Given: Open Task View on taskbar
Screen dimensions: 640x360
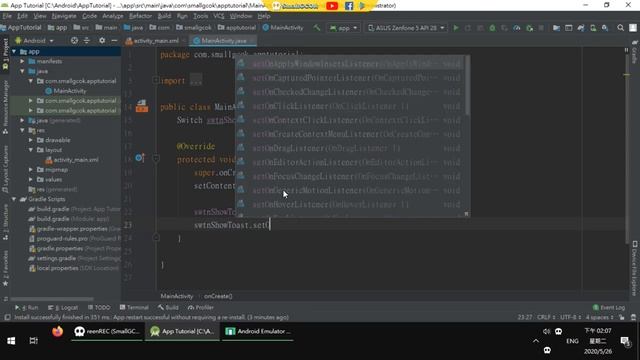Looking at the screenshot, I should tap(33, 340).
